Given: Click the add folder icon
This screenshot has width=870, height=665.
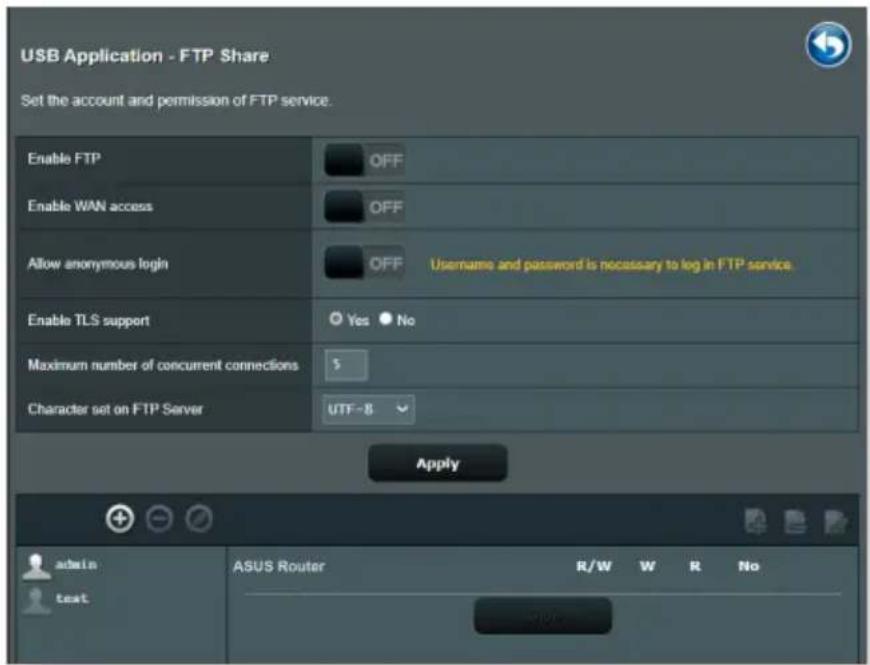Looking at the screenshot, I should (x=756, y=521).
